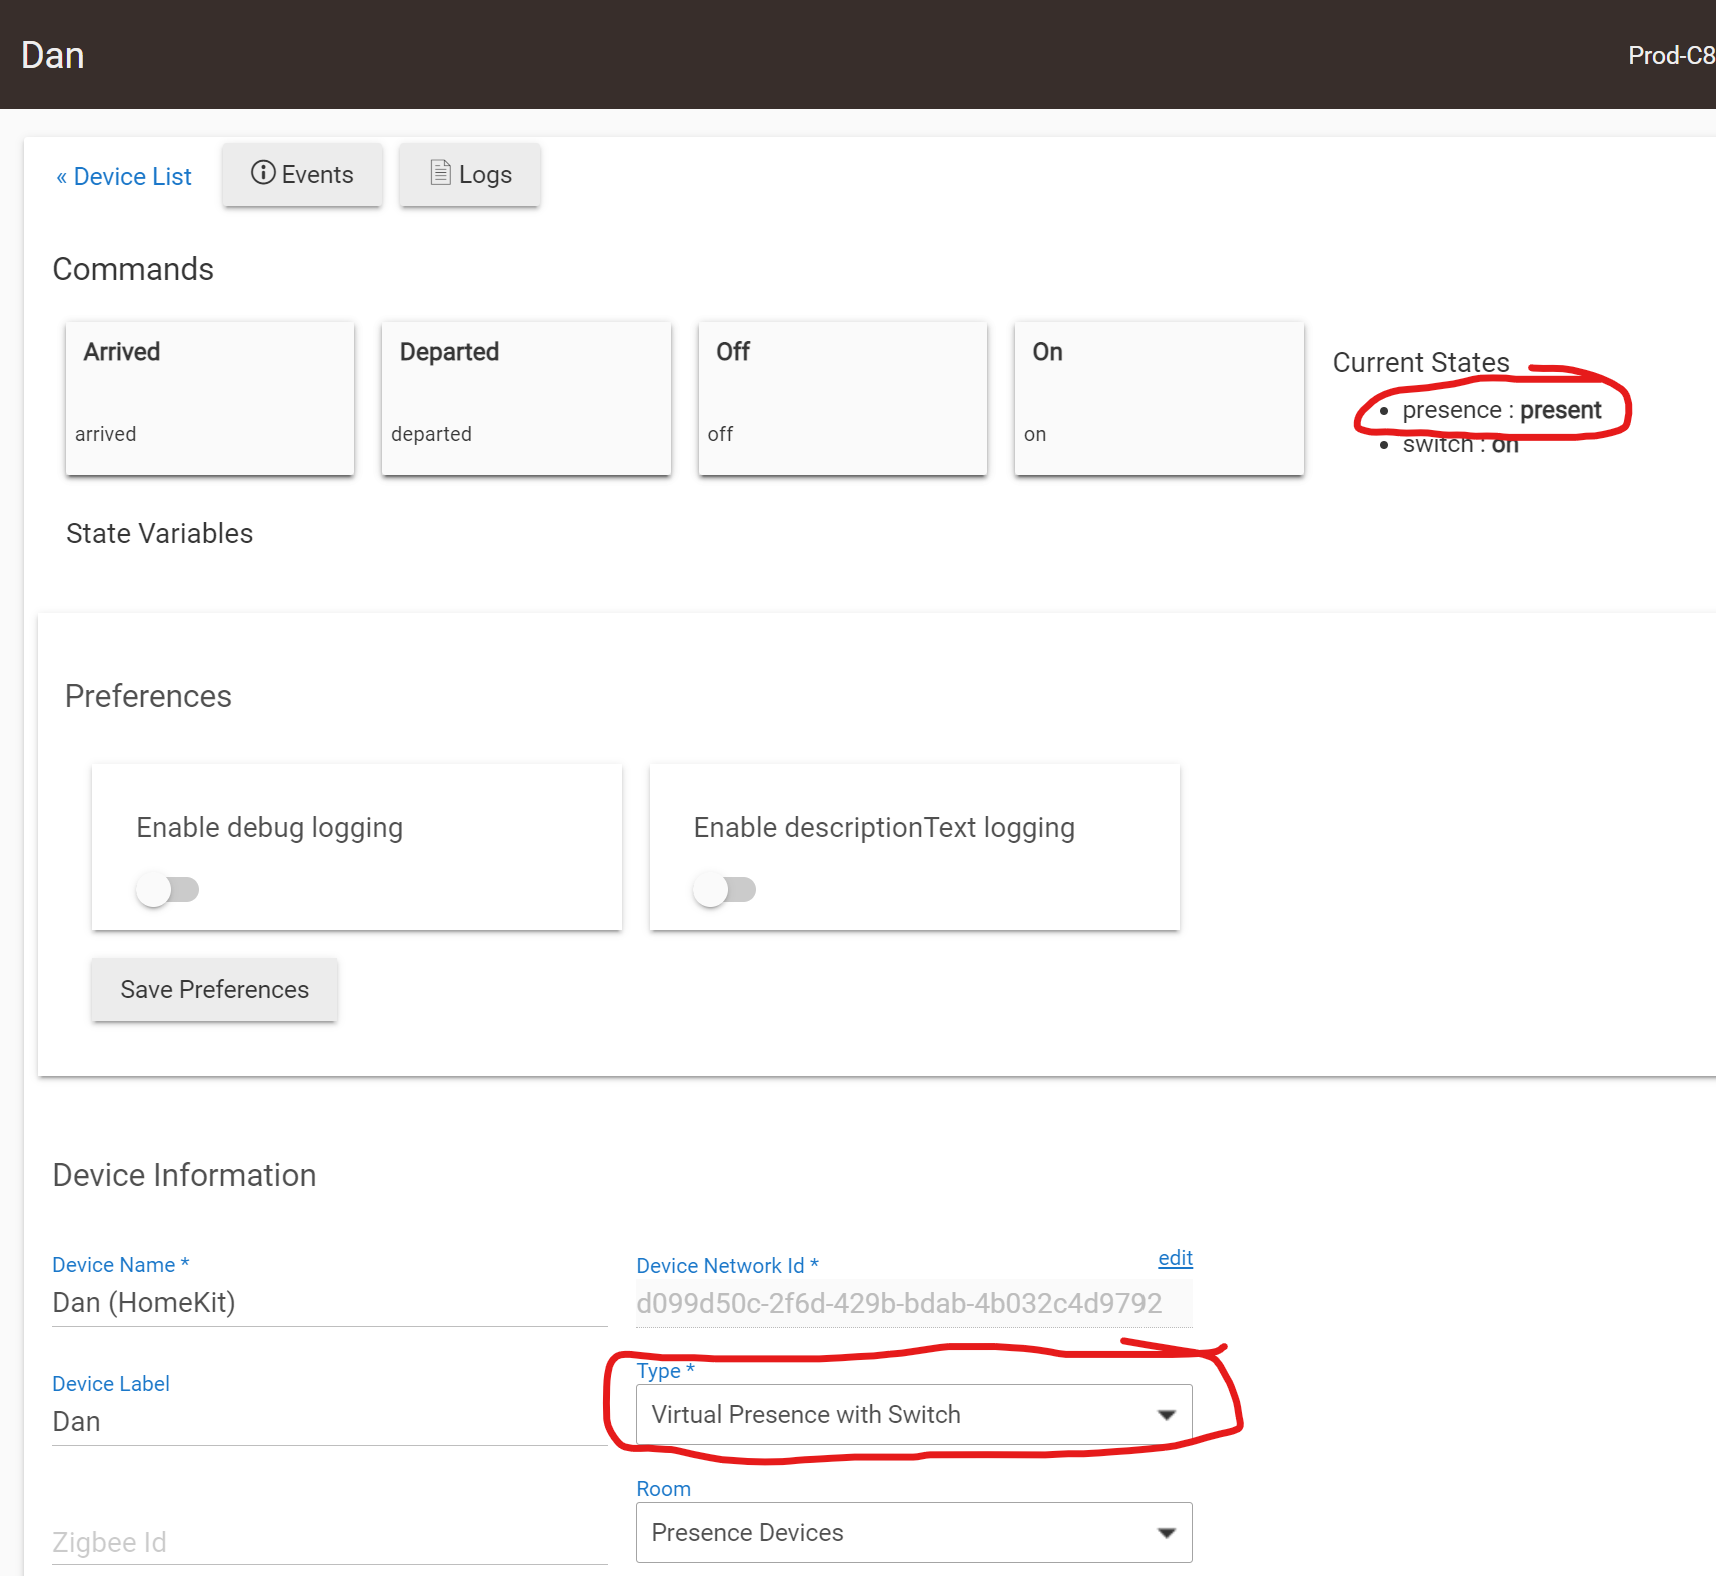Image resolution: width=1716 pixels, height=1576 pixels.
Task: Run the Arrived command
Action: pyautogui.click(x=210, y=397)
